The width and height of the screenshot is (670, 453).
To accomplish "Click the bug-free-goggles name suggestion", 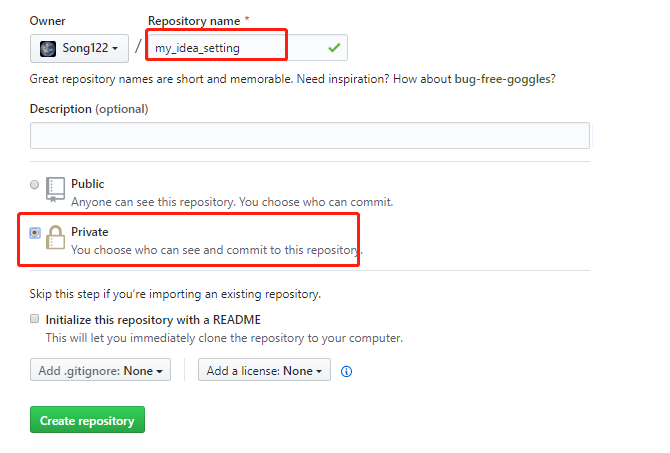I will [505, 78].
